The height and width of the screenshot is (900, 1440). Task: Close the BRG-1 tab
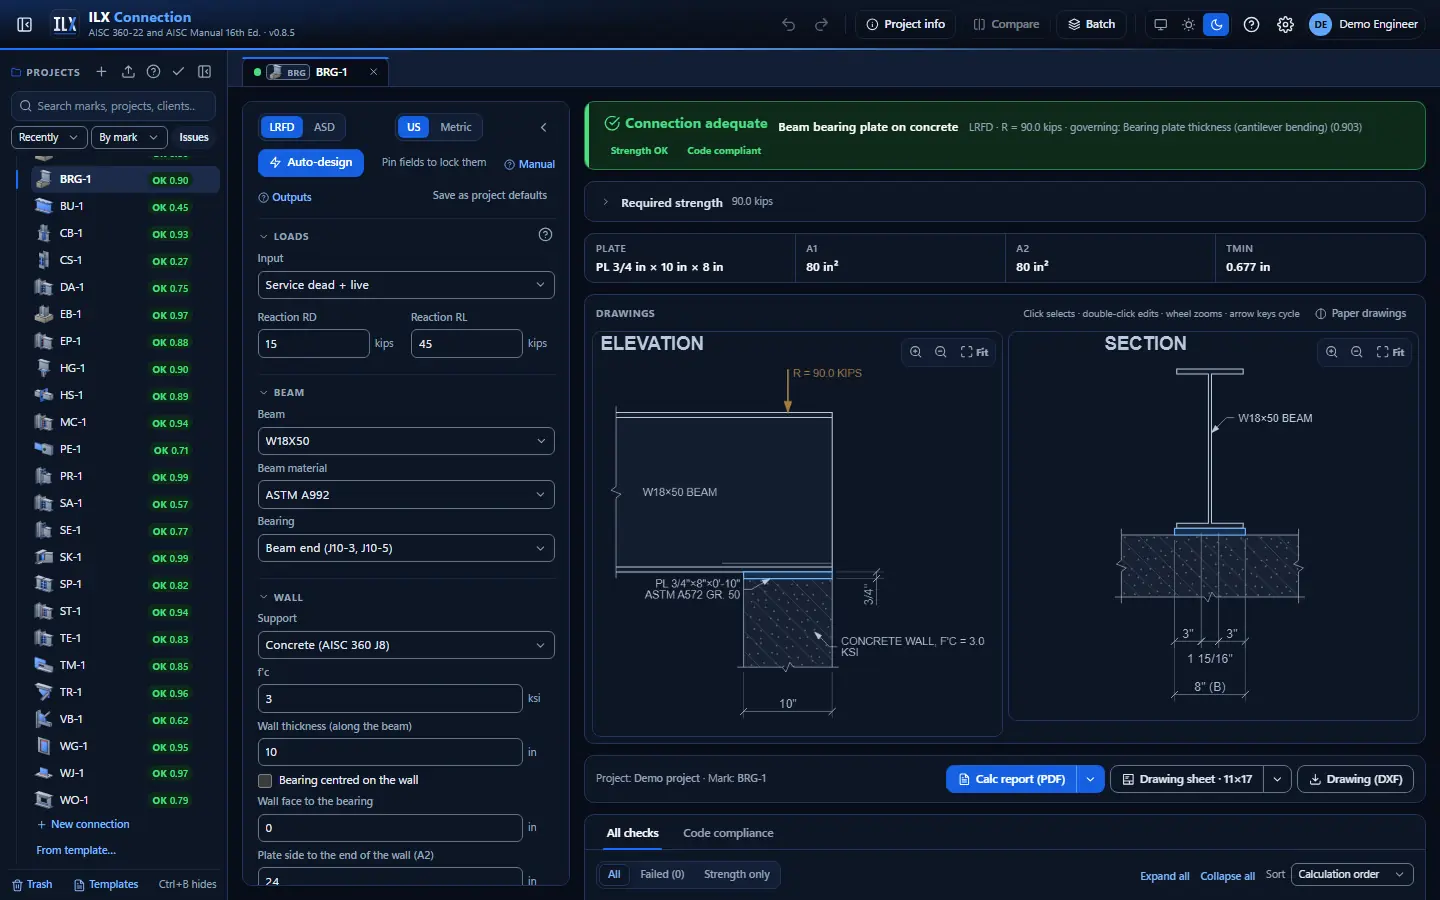[x=374, y=72]
